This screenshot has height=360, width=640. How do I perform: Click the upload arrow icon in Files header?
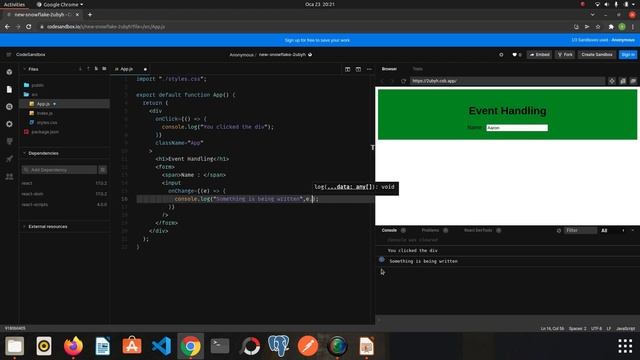click(x=88, y=69)
